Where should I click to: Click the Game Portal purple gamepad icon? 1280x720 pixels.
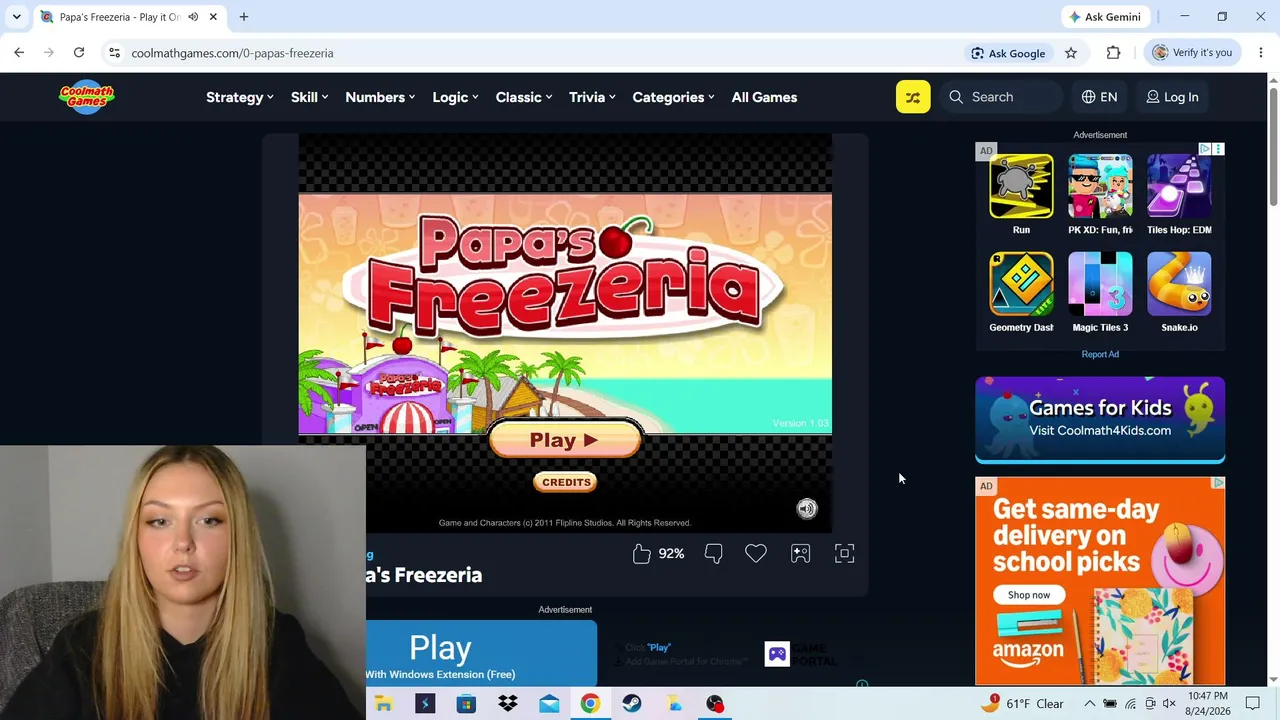[x=777, y=654]
